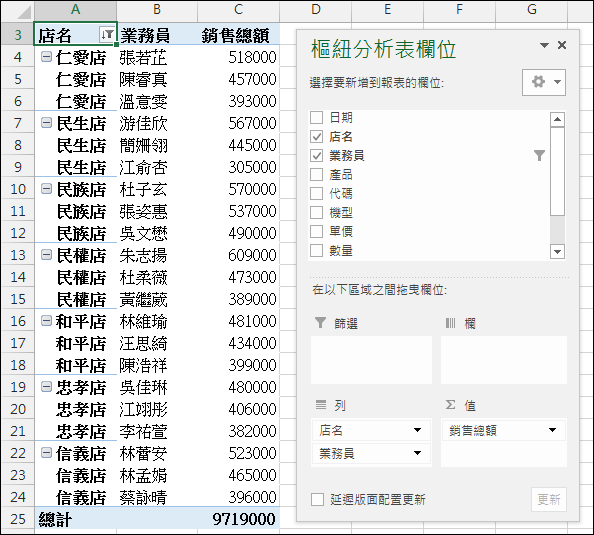The image size is (594, 535).
Task: Click the 篩選 drop area box
Action: point(371,360)
